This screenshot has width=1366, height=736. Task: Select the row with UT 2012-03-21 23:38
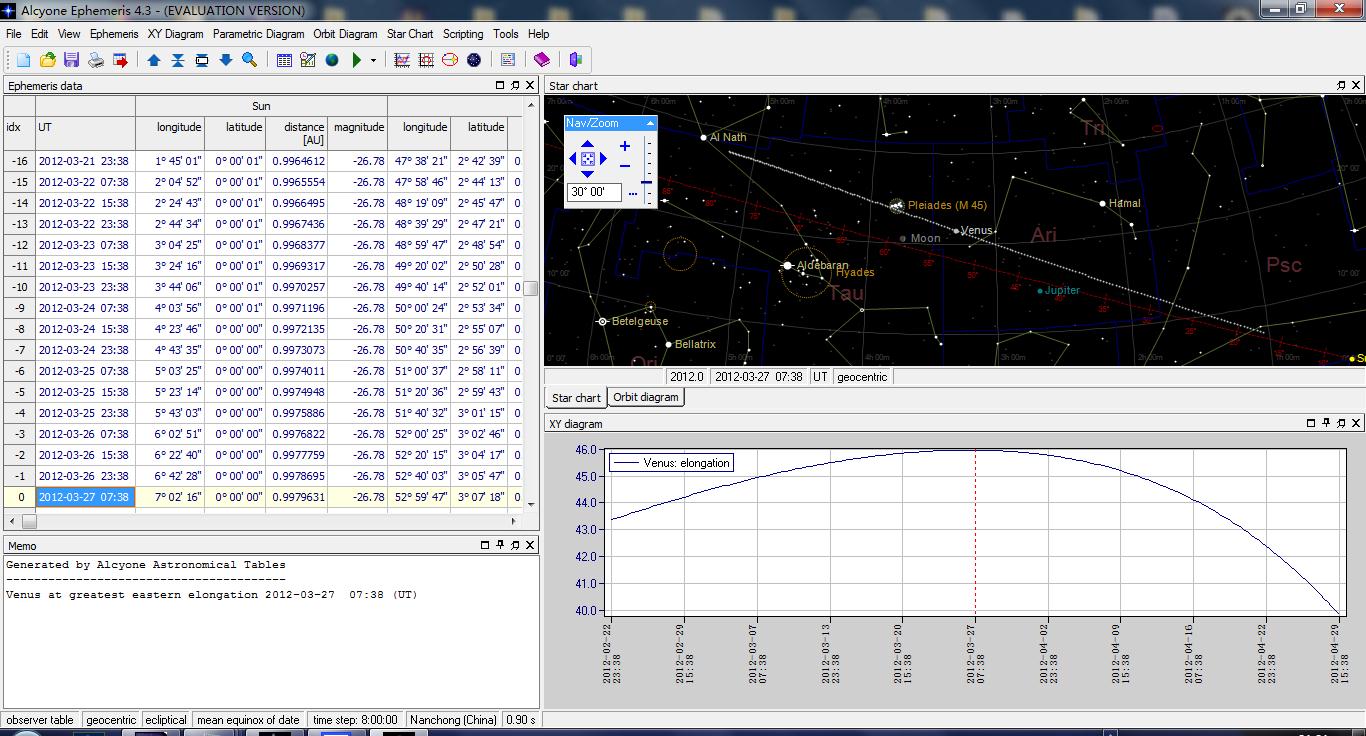coord(263,161)
